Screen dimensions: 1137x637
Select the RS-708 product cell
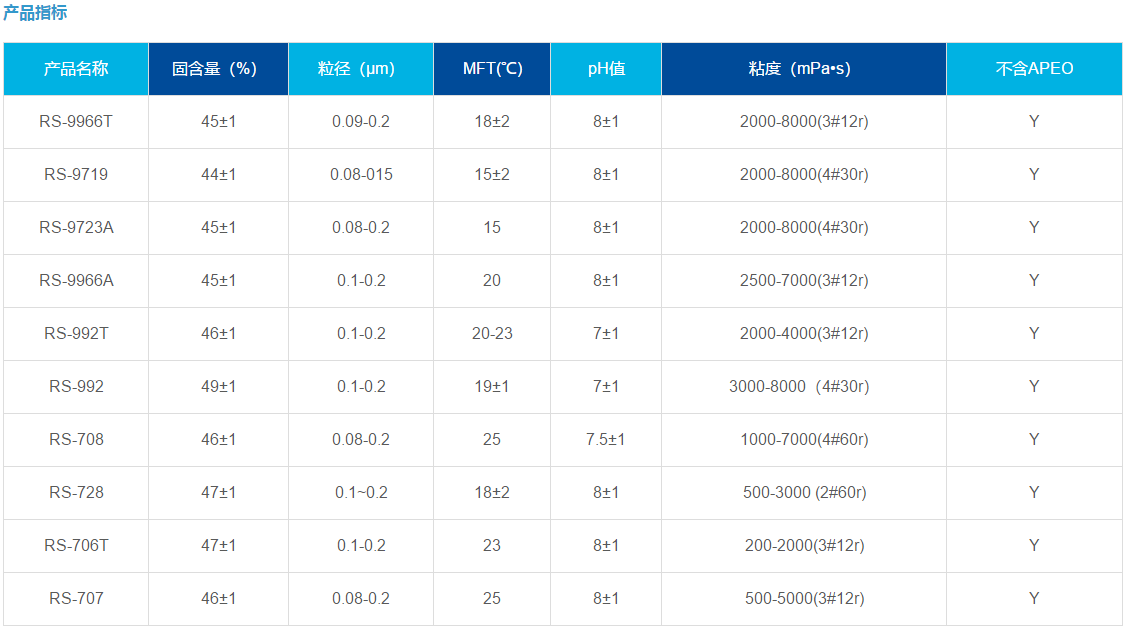click(x=76, y=440)
